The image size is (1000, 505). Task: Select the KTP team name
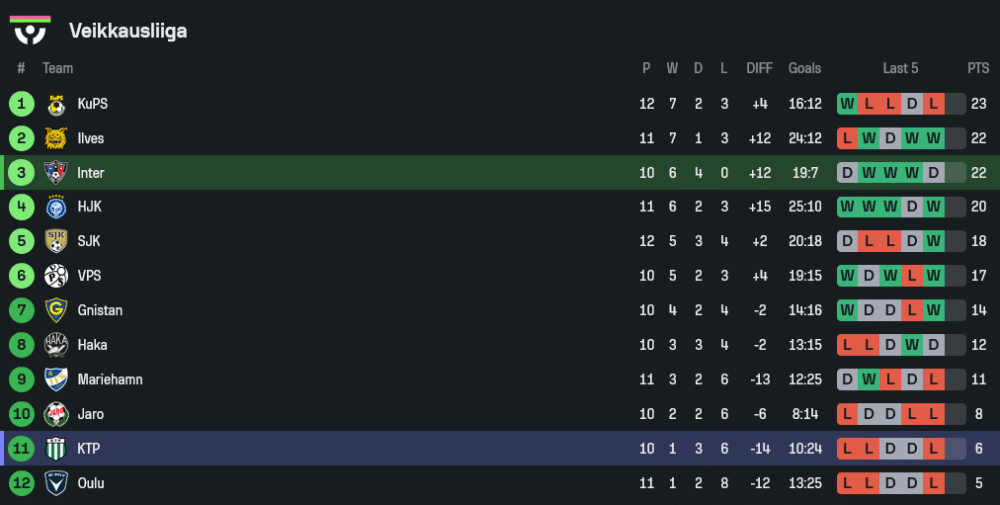(88, 449)
